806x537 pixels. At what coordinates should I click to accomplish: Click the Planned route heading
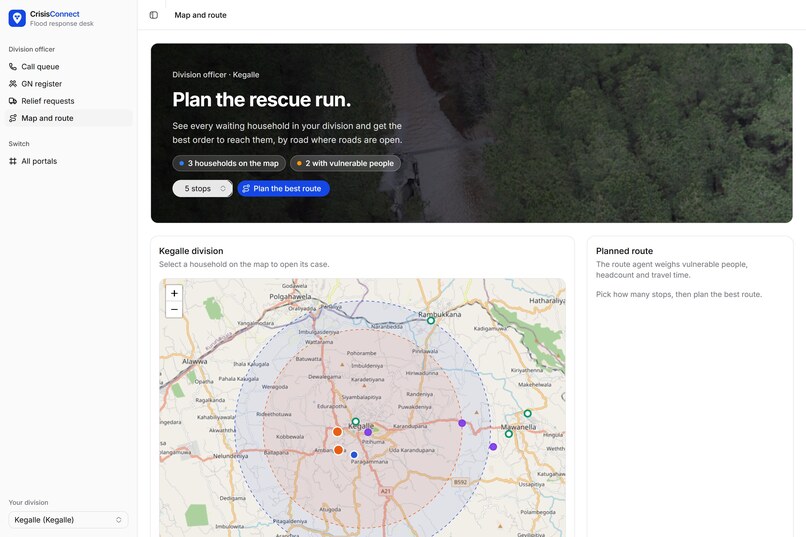(624, 251)
